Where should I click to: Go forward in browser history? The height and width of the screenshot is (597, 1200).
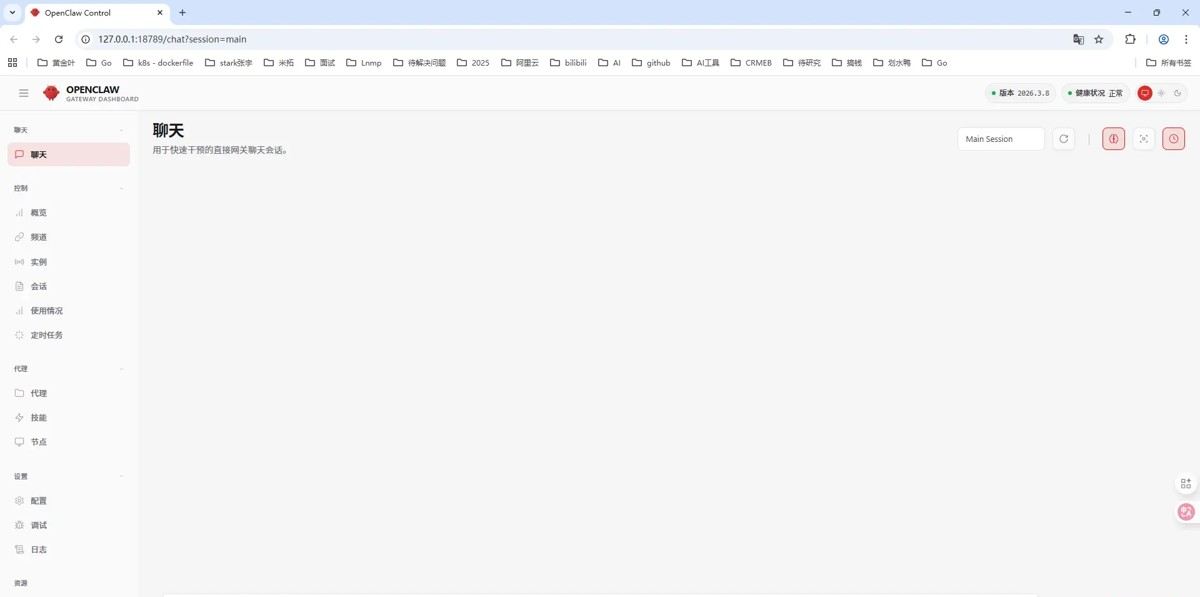coord(36,39)
